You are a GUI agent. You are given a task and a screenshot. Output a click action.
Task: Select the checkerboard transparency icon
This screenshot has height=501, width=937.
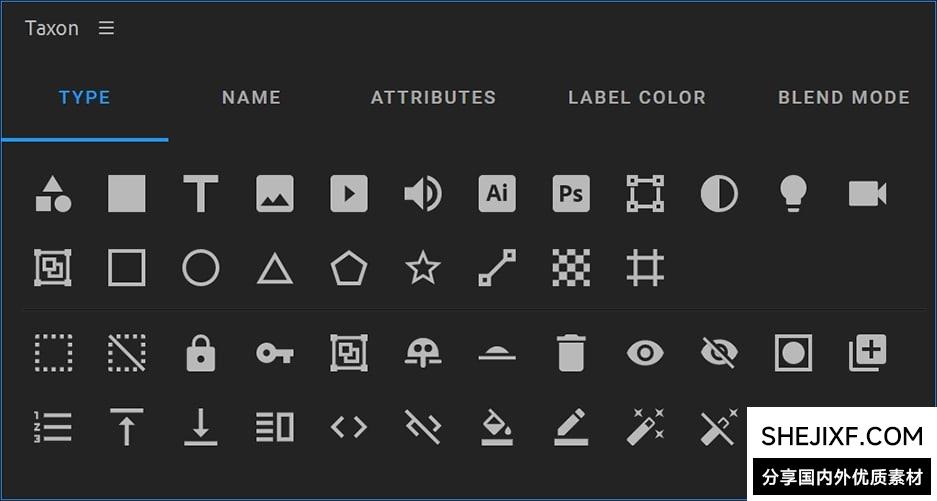[x=571, y=268]
